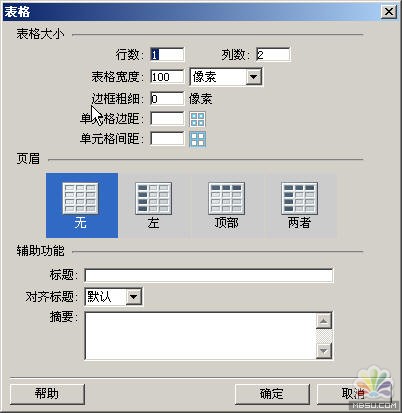The image size is (402, 413).
Task: Confirm with the 确定 button
Action: 272,394
